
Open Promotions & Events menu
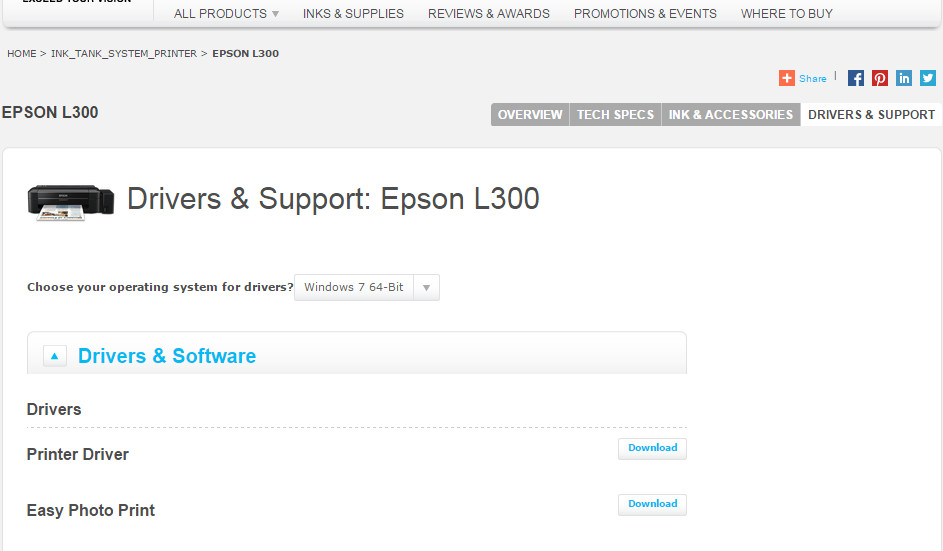pos(645,13)
